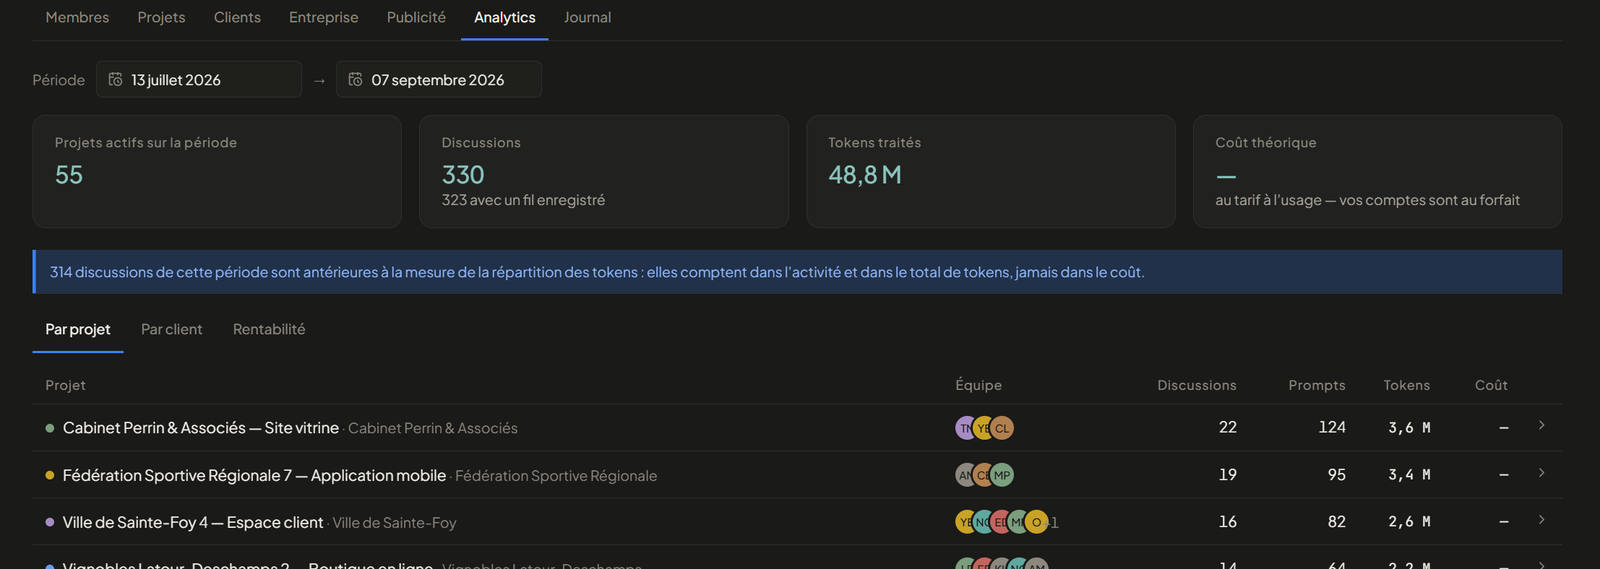Click the 19 discussions value for Fédération Sportive
The width and height of the screenshot is (1600, 569).
1228,475
